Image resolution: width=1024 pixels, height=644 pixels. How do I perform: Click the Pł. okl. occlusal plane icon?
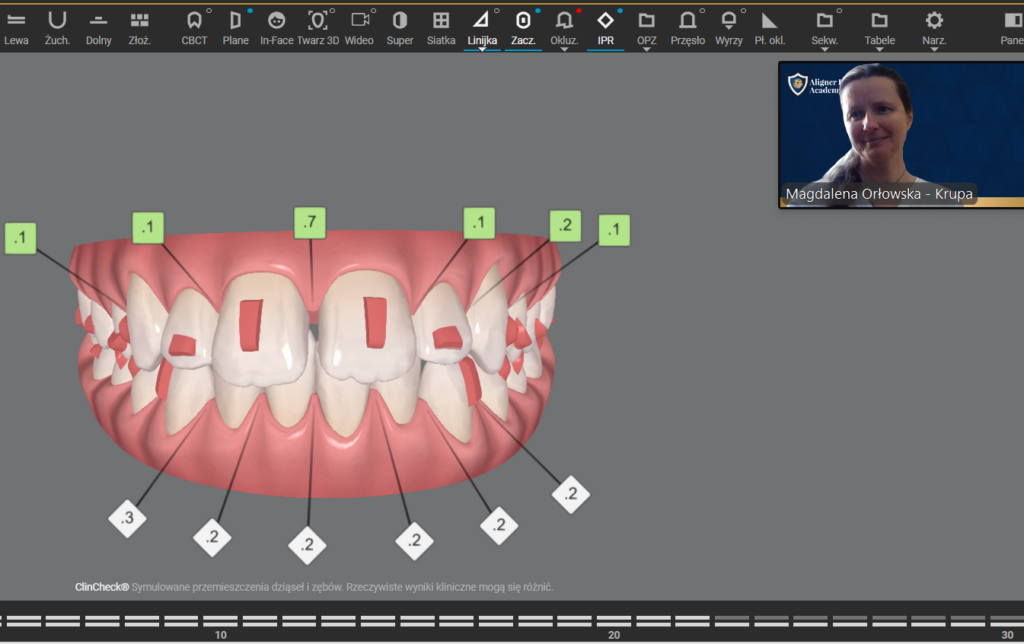coord(768,26)
